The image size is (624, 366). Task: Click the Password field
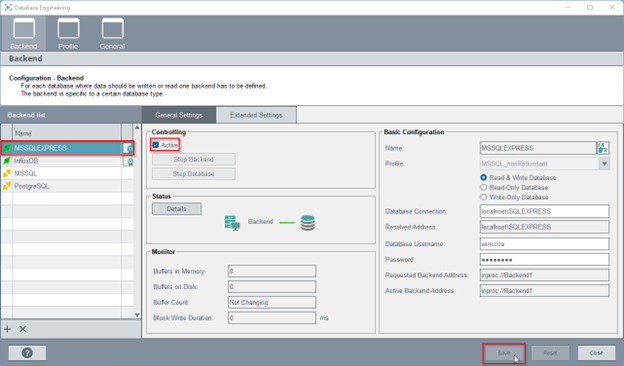[544, 260]
